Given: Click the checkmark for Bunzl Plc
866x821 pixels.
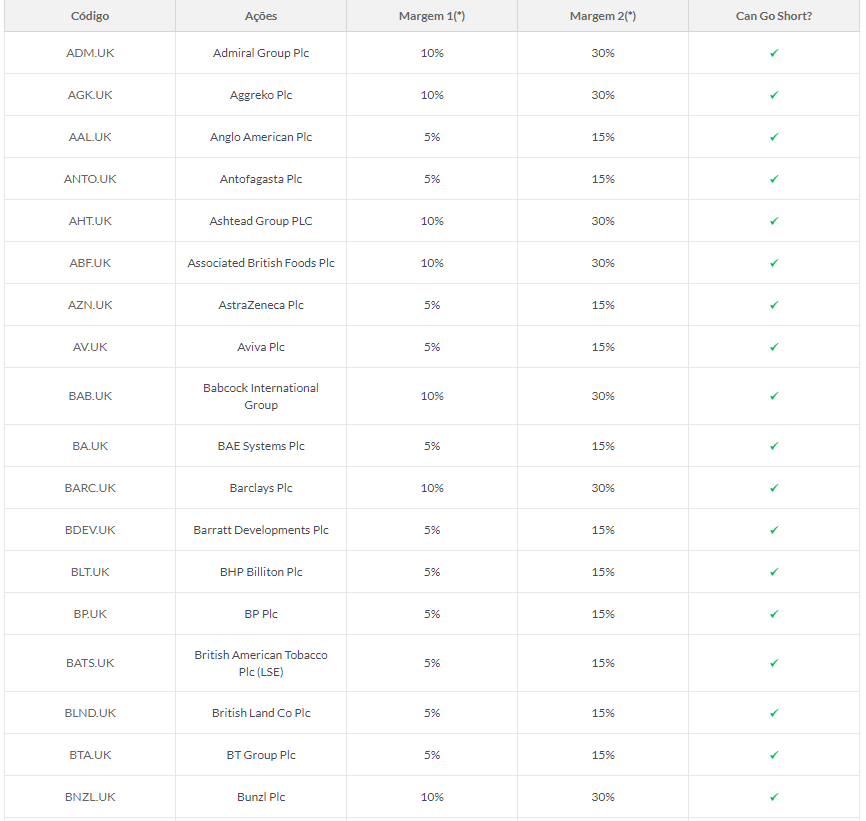Looking at the screenshot, I should (x=774, y=797).
